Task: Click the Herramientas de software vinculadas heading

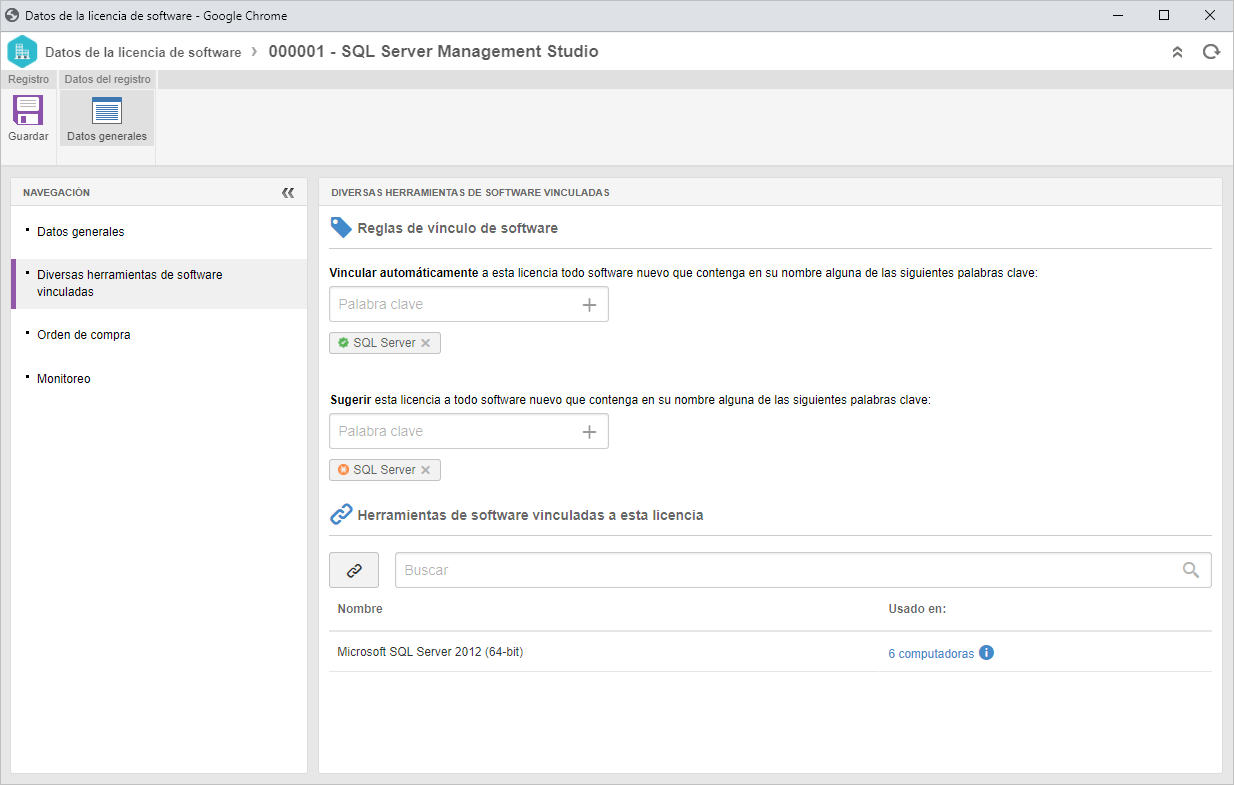Action: (530, 515)
